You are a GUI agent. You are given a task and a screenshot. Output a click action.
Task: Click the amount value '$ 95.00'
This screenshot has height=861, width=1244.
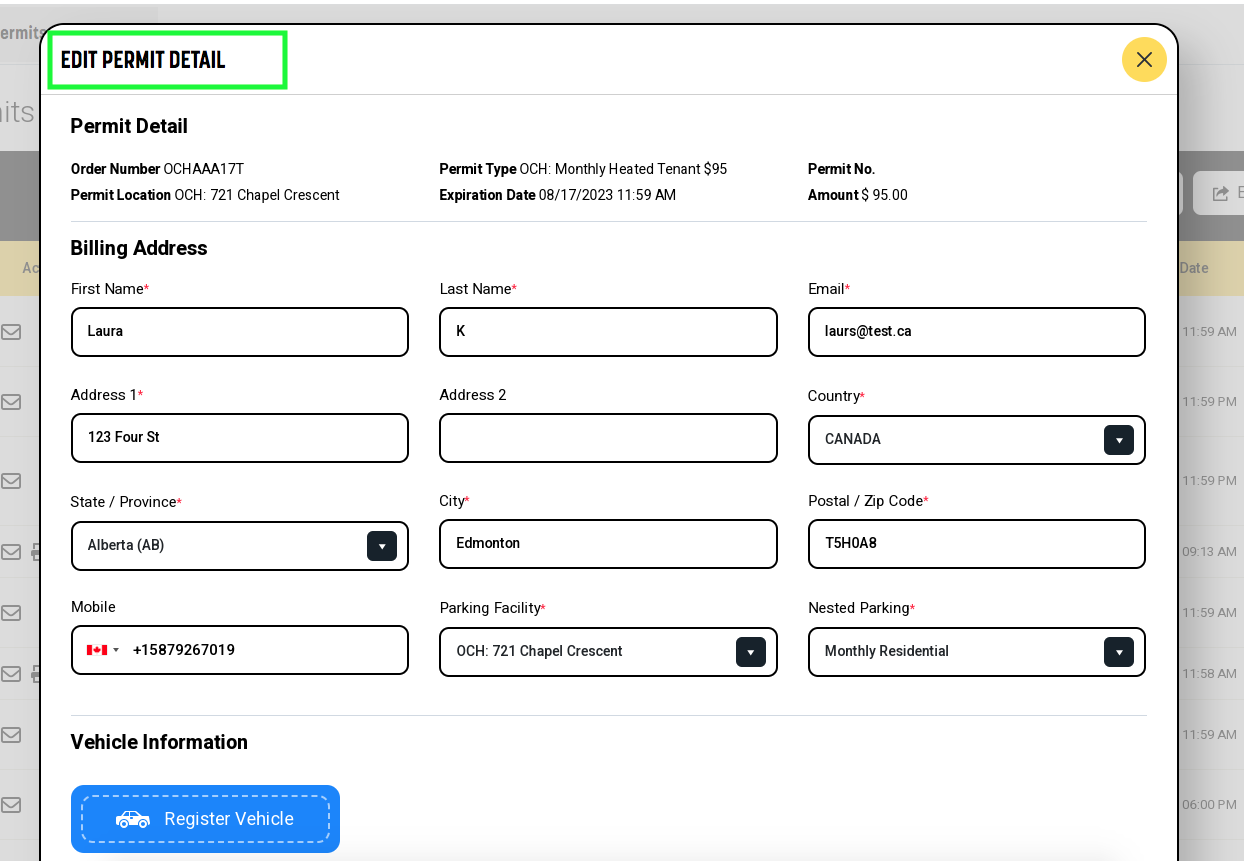884,195
